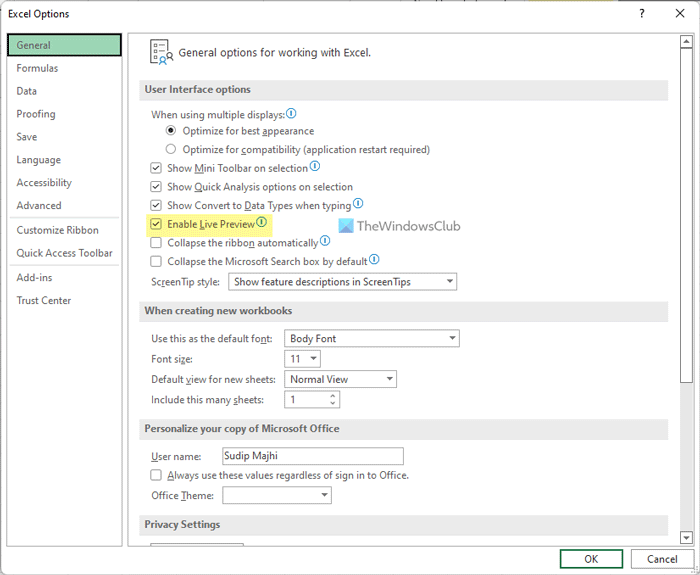Check Always use these values regardless of sign in

tap(156, 475)
